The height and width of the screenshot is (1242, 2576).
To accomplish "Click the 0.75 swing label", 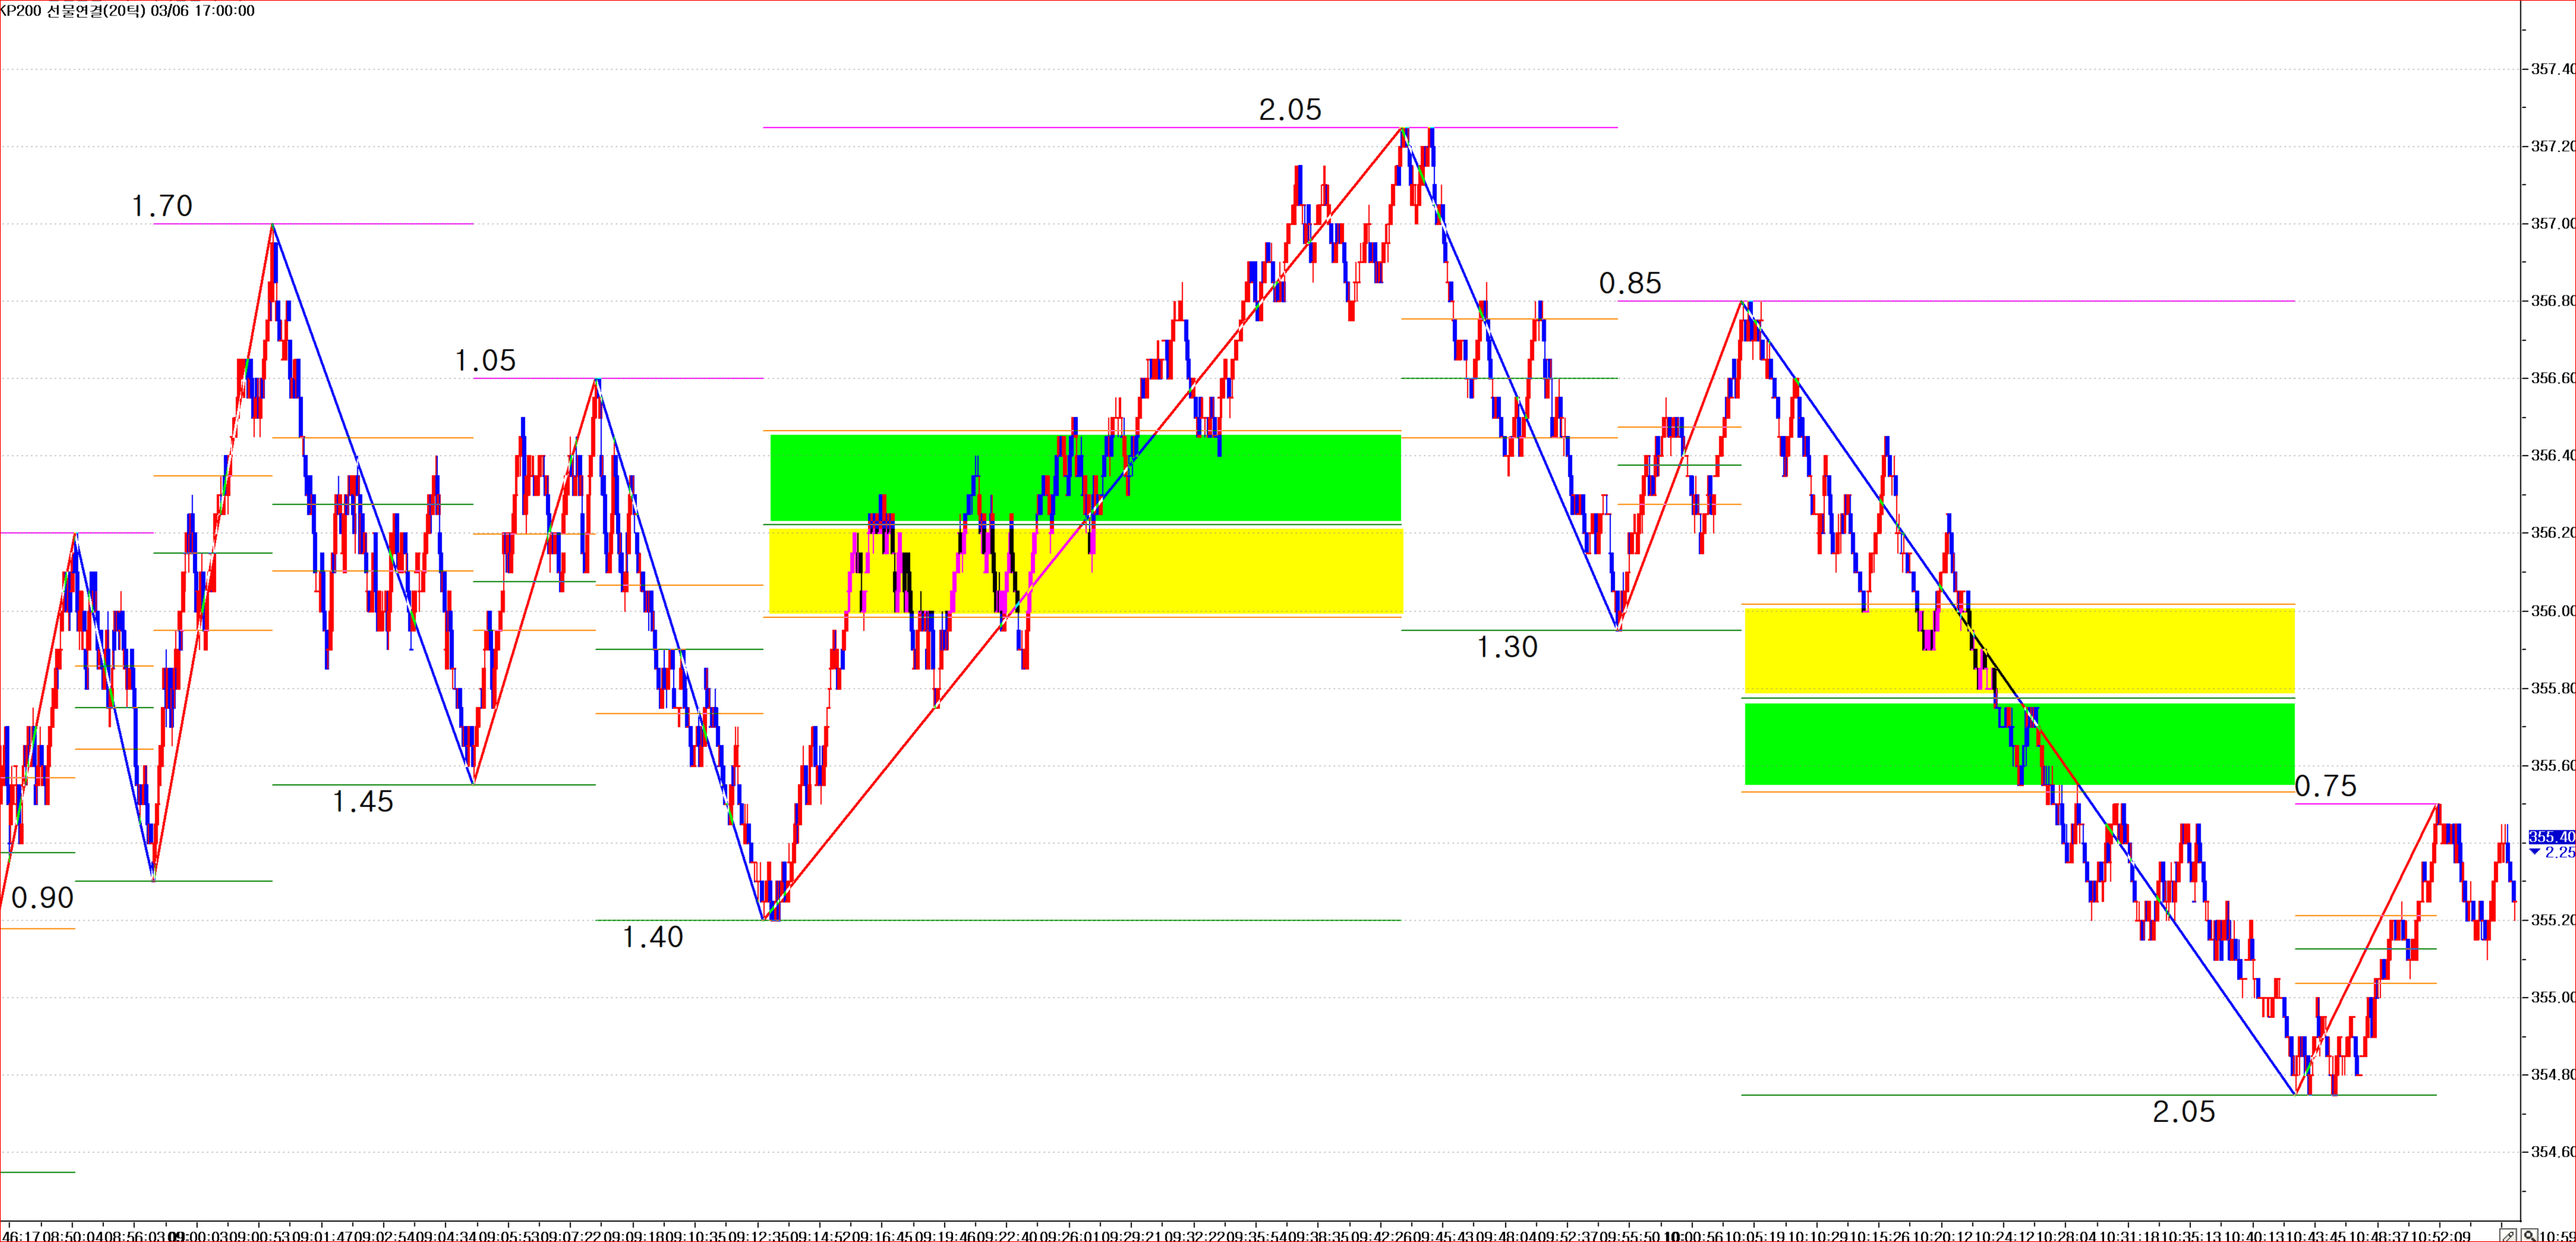I will click(x=2325, y=786).
